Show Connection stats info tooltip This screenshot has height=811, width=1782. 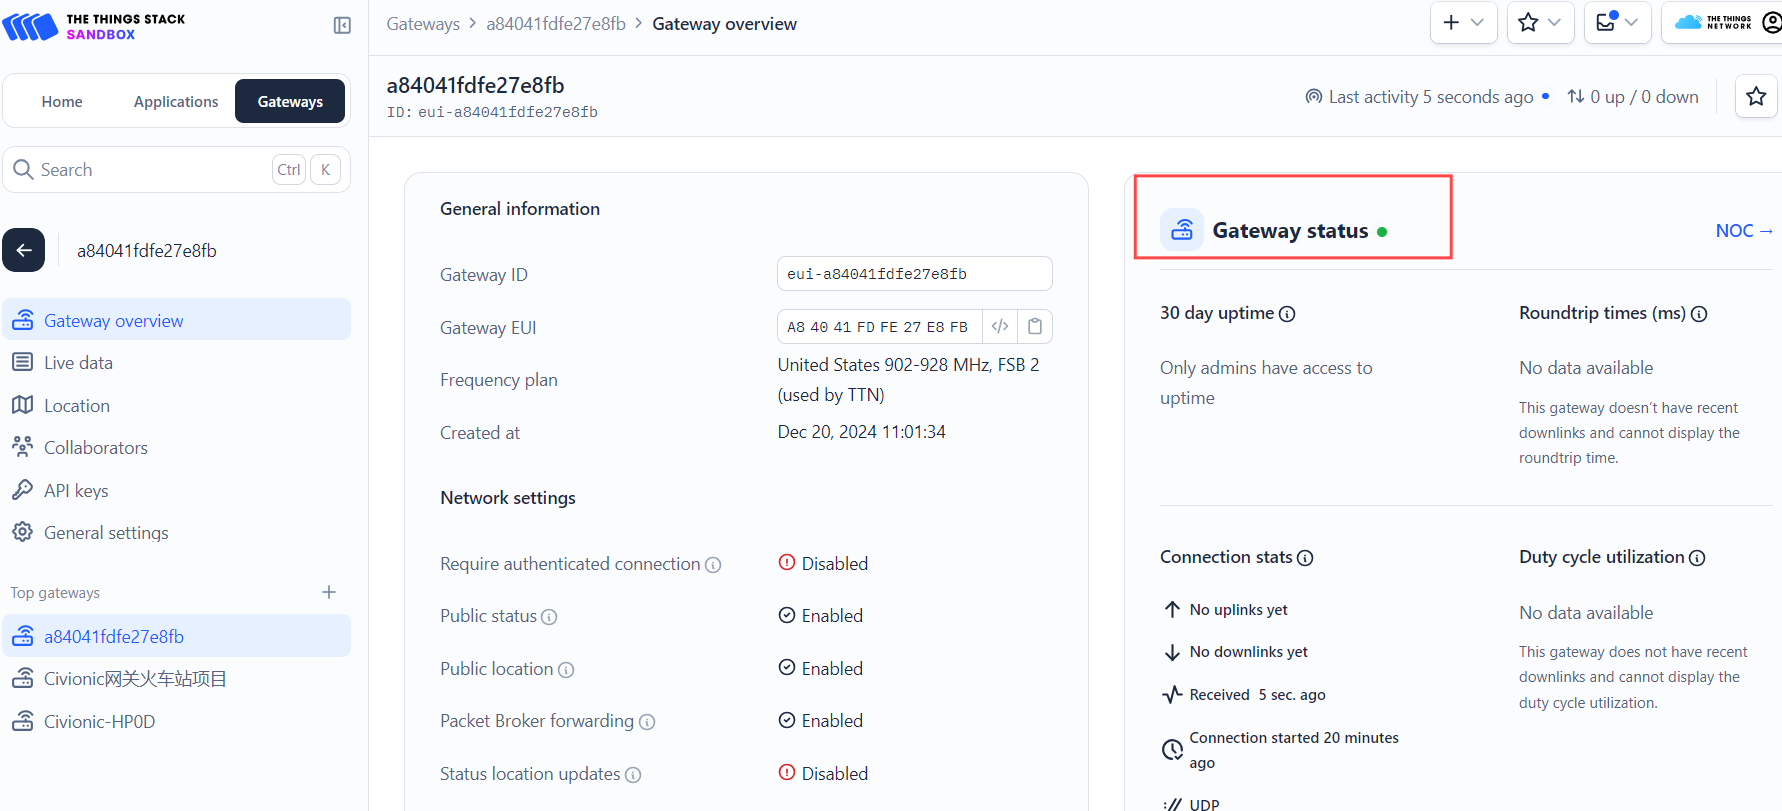(1305, 558)
